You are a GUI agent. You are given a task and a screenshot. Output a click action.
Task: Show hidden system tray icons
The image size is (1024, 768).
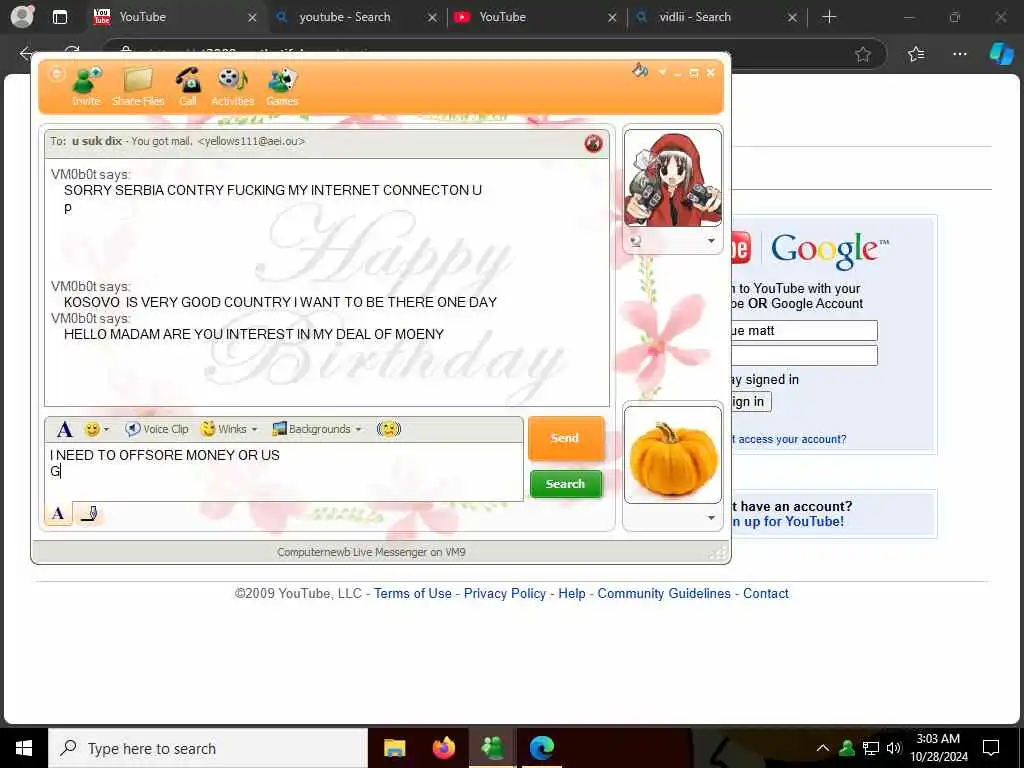tap(823, 748)
